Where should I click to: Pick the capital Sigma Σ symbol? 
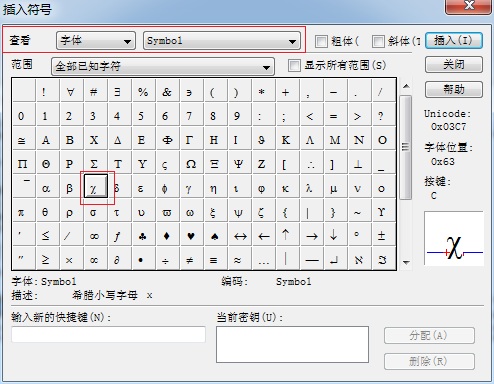(x=94, y=164)
